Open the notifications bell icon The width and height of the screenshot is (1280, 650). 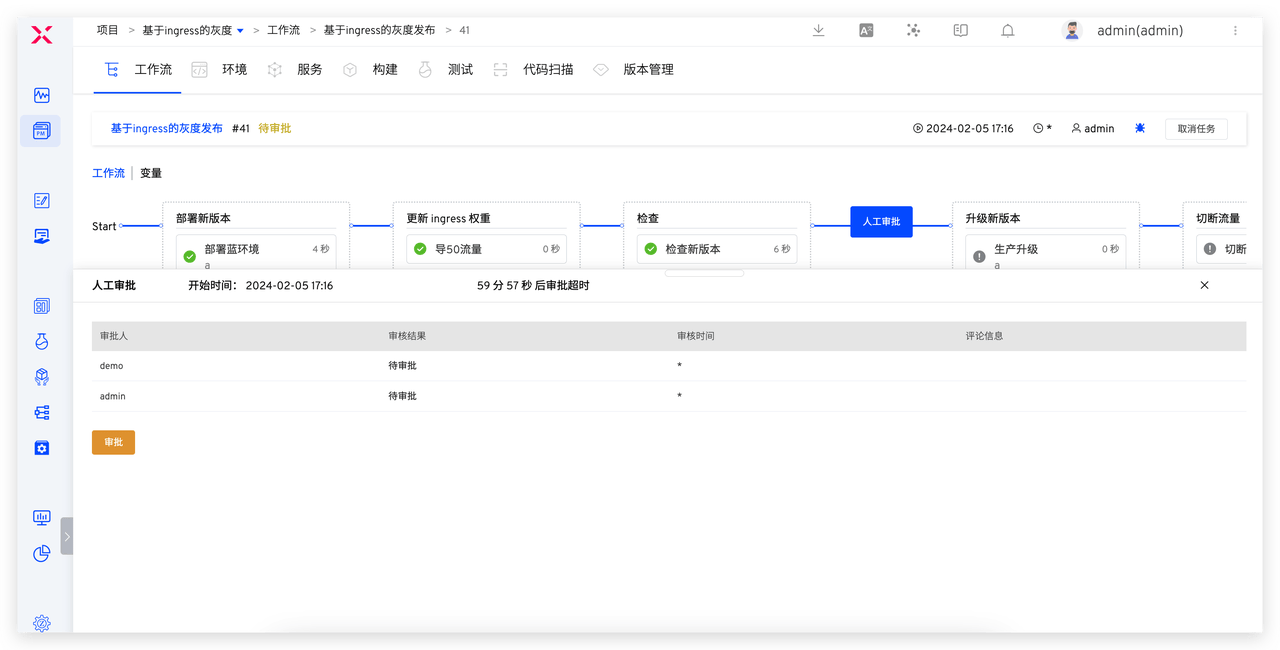pos(1008,31)
